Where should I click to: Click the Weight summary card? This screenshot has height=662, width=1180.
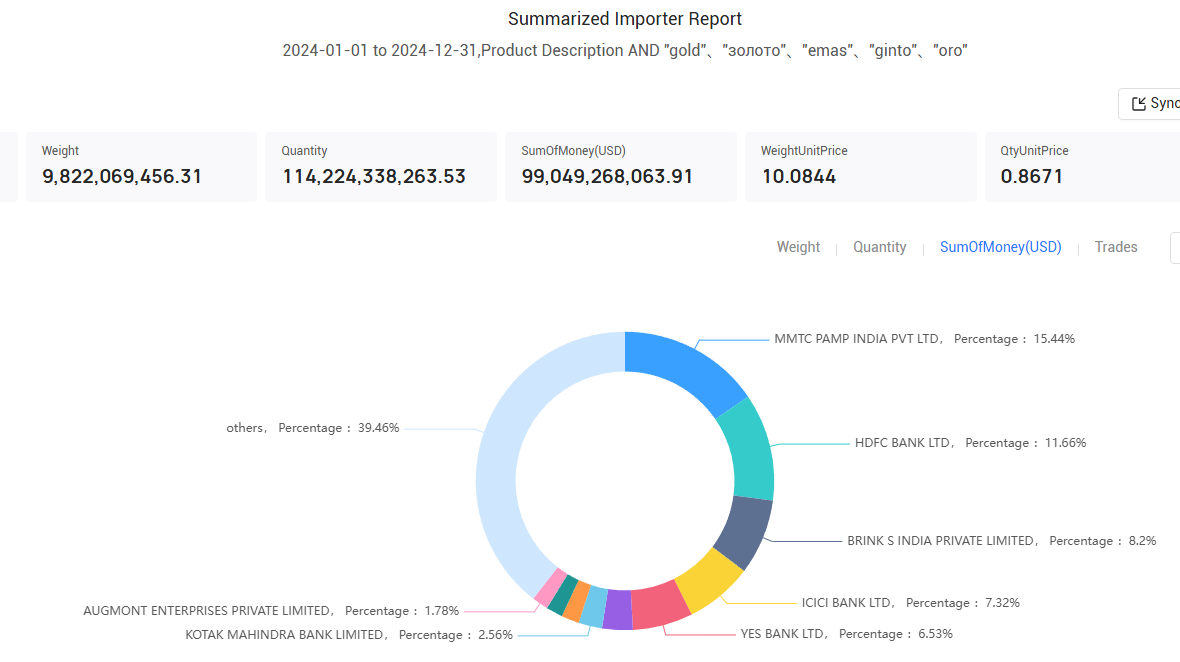[141, 167]
